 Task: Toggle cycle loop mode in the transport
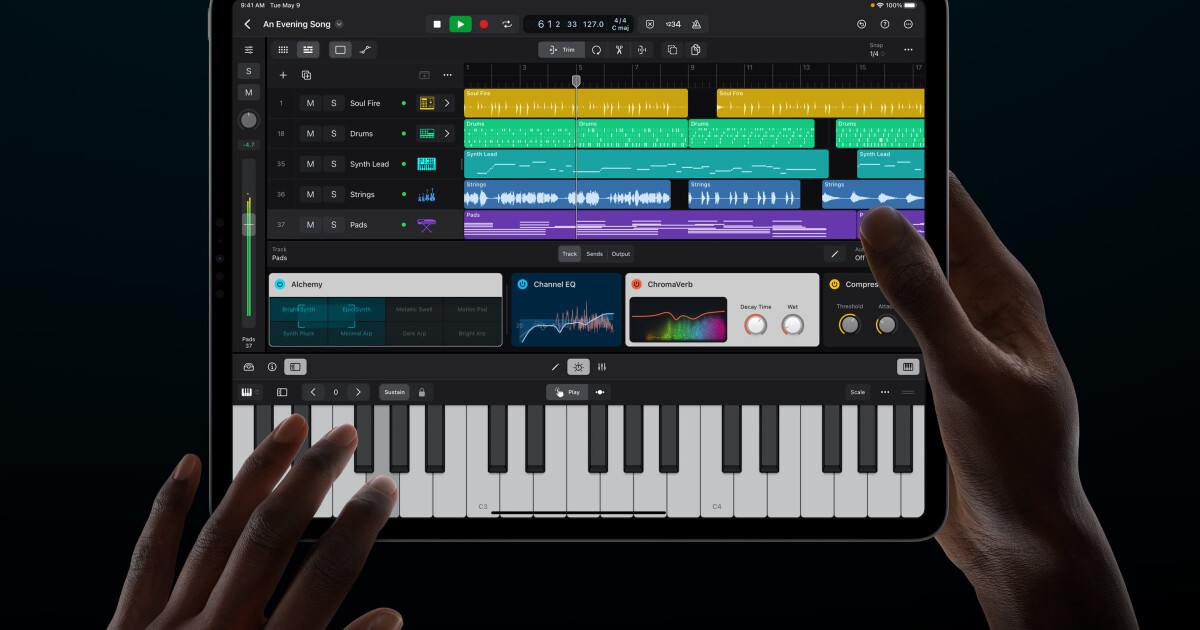click(507, 24)
